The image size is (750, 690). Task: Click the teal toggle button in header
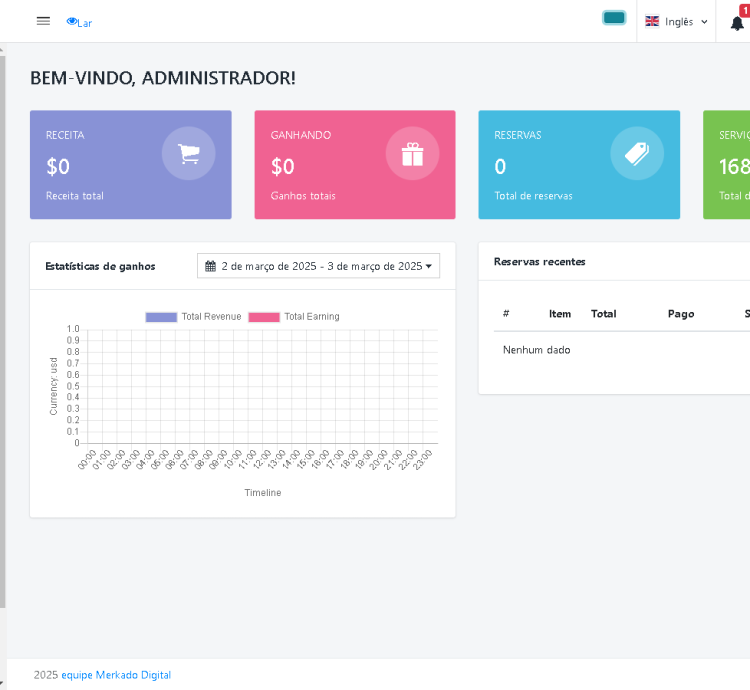click(614, 18)
